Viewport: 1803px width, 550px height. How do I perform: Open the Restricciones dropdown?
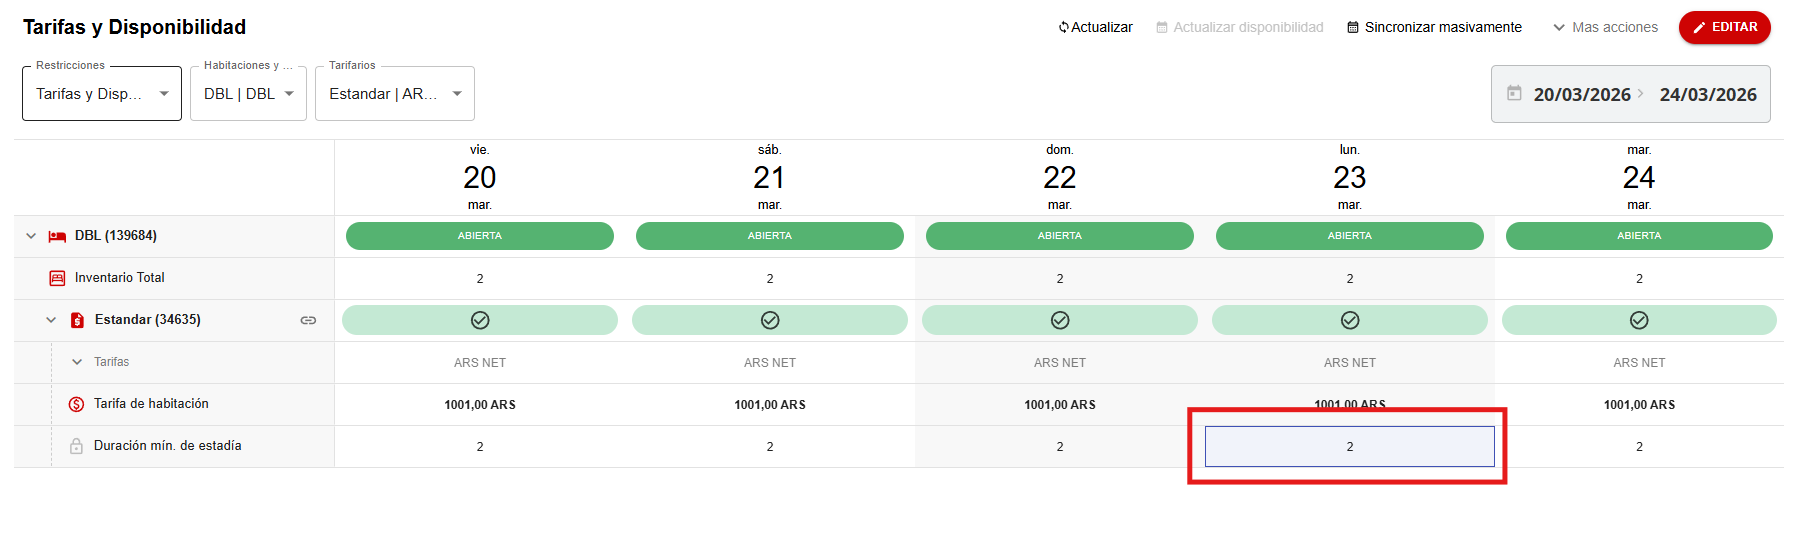[101, 94]
